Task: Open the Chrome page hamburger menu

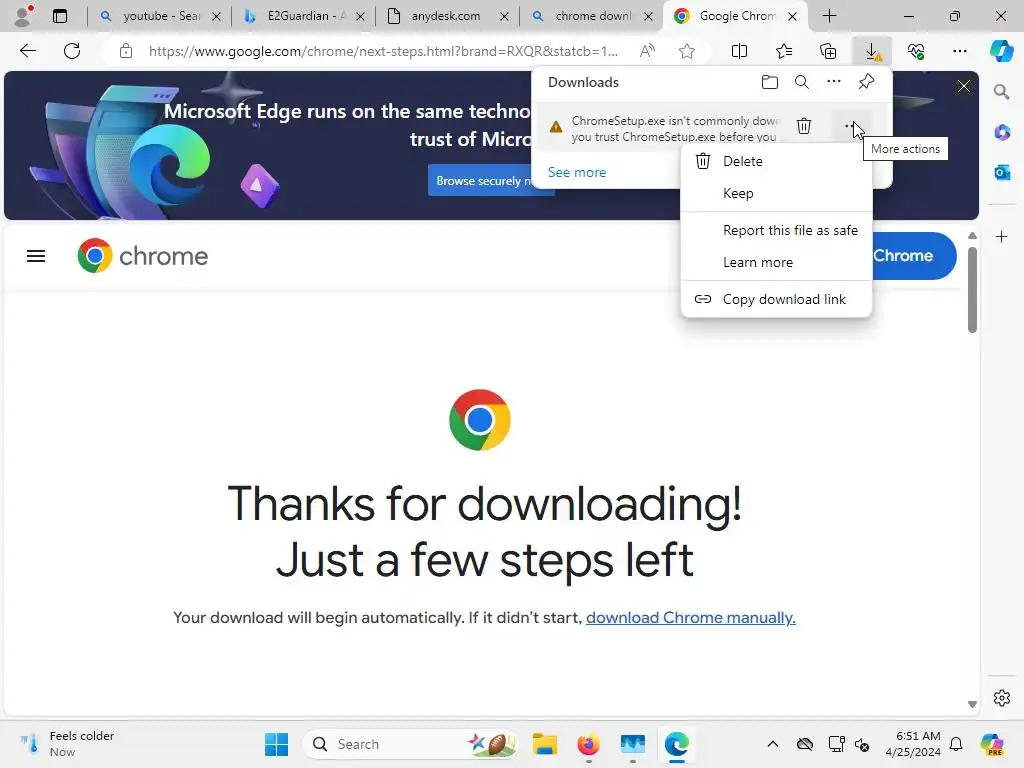Action: (x=36, y=256)
